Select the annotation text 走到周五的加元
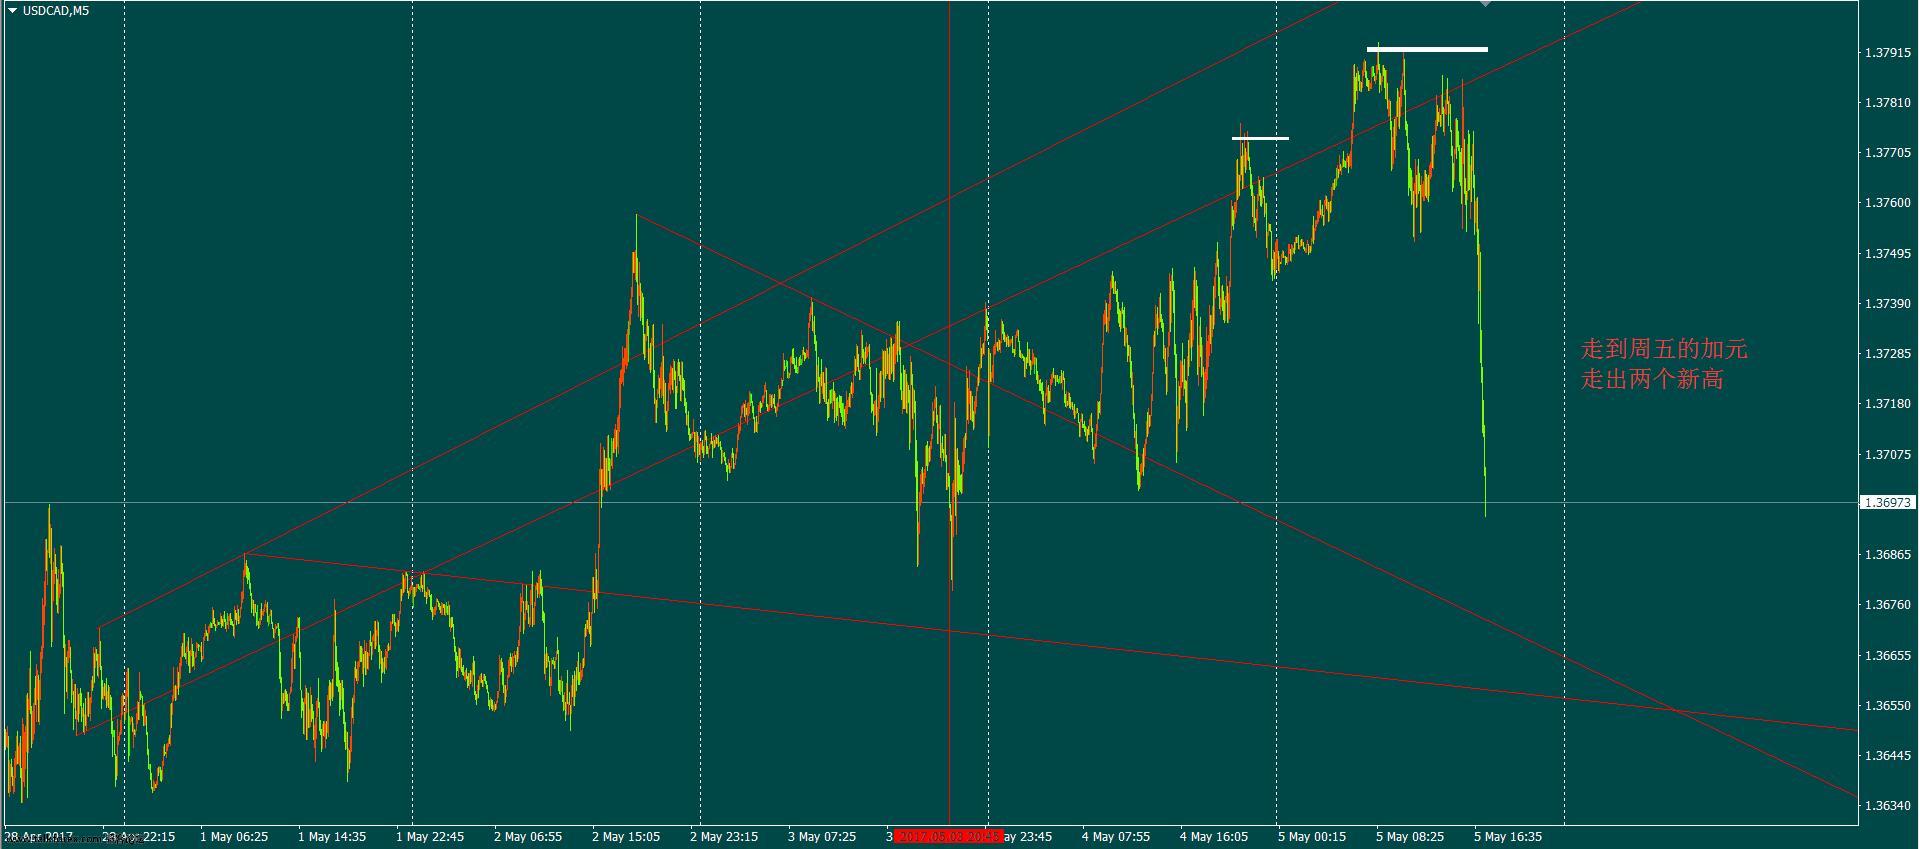 click(x=1664, y=349)
